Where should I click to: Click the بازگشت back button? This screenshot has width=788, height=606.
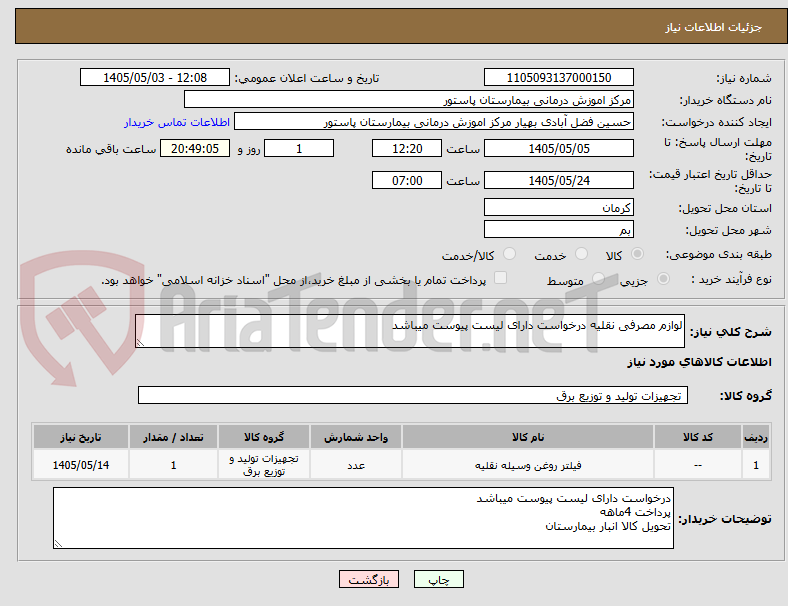coord(369,579)
